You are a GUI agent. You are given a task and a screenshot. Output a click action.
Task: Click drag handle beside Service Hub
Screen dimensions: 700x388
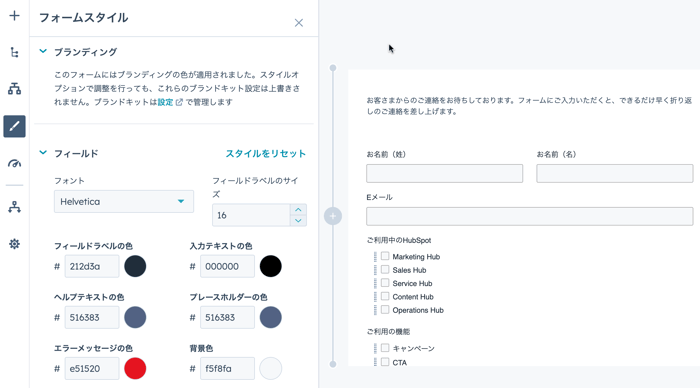[x=375, y=284]
